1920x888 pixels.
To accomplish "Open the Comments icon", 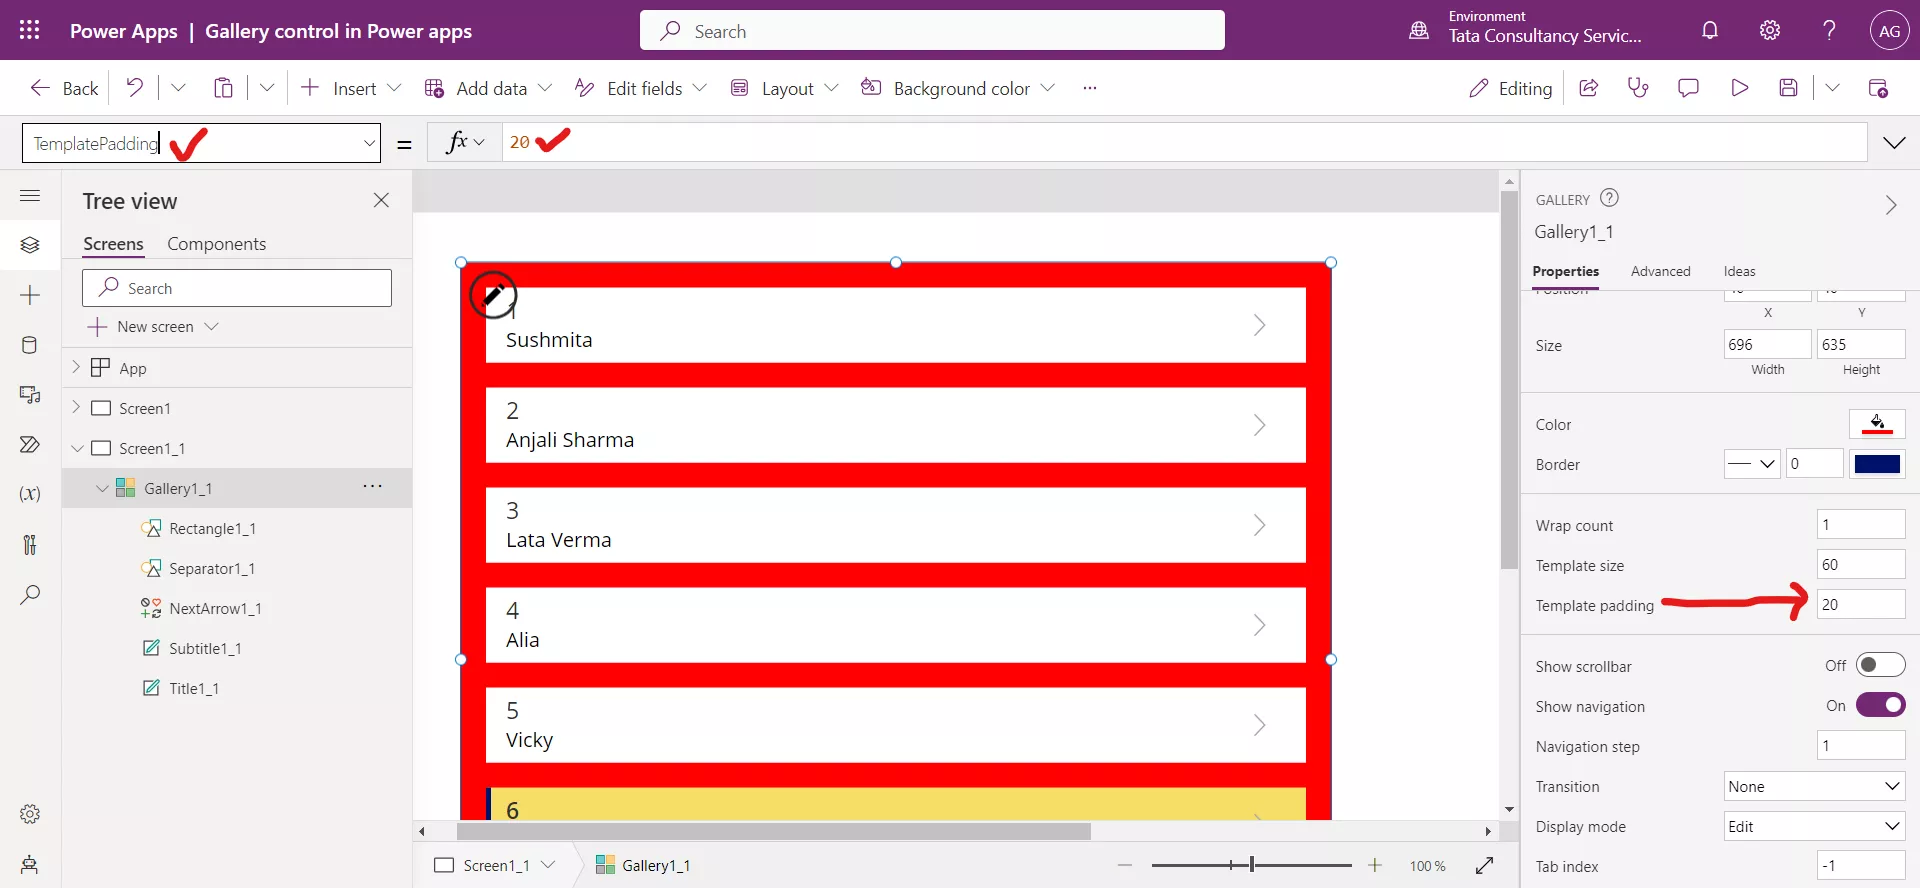I will pyautogui.click(x=1689, y=88).
